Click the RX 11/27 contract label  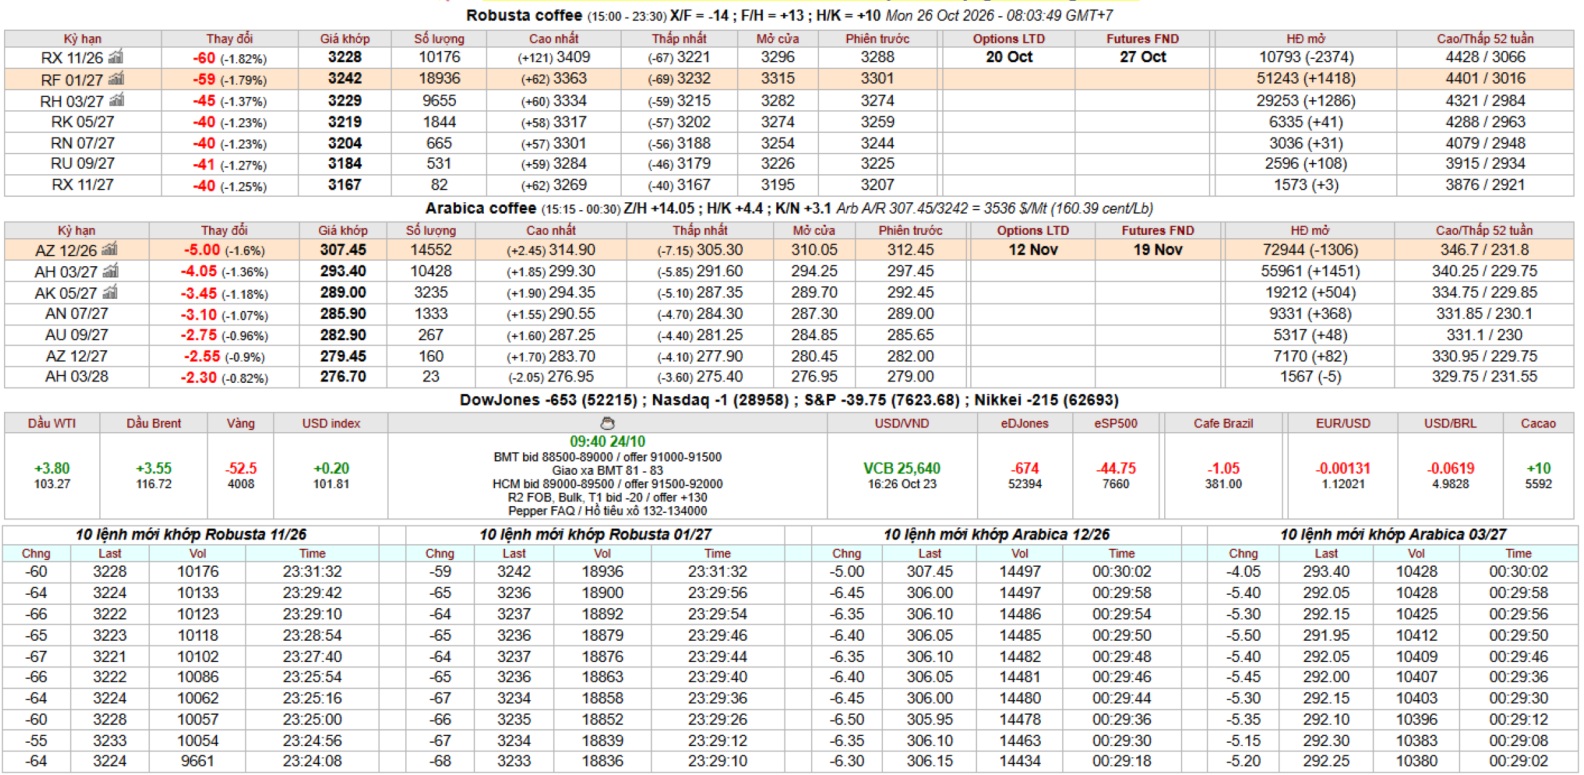pyautogui.click(x=83, y=185)
